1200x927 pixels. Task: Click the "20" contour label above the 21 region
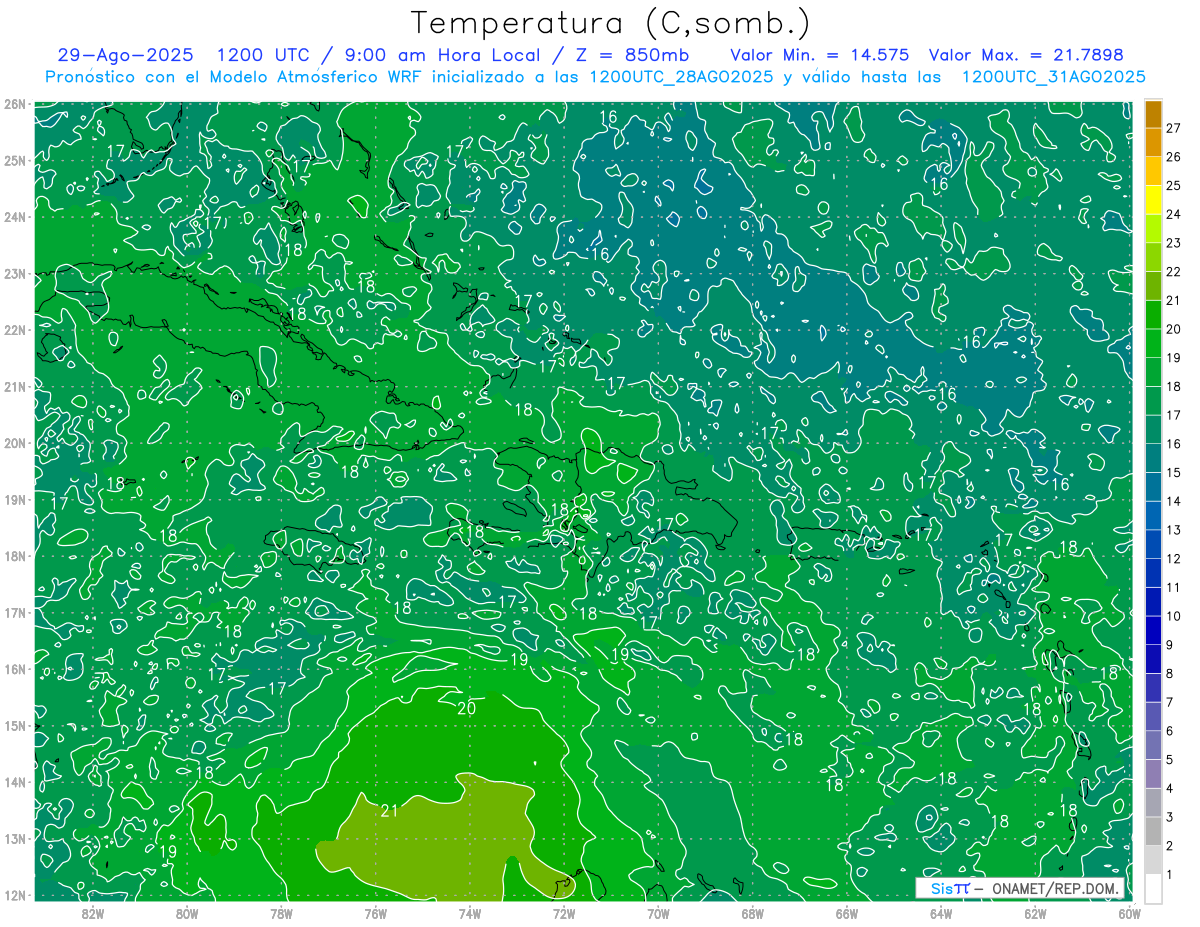click(x=466, y=708)
